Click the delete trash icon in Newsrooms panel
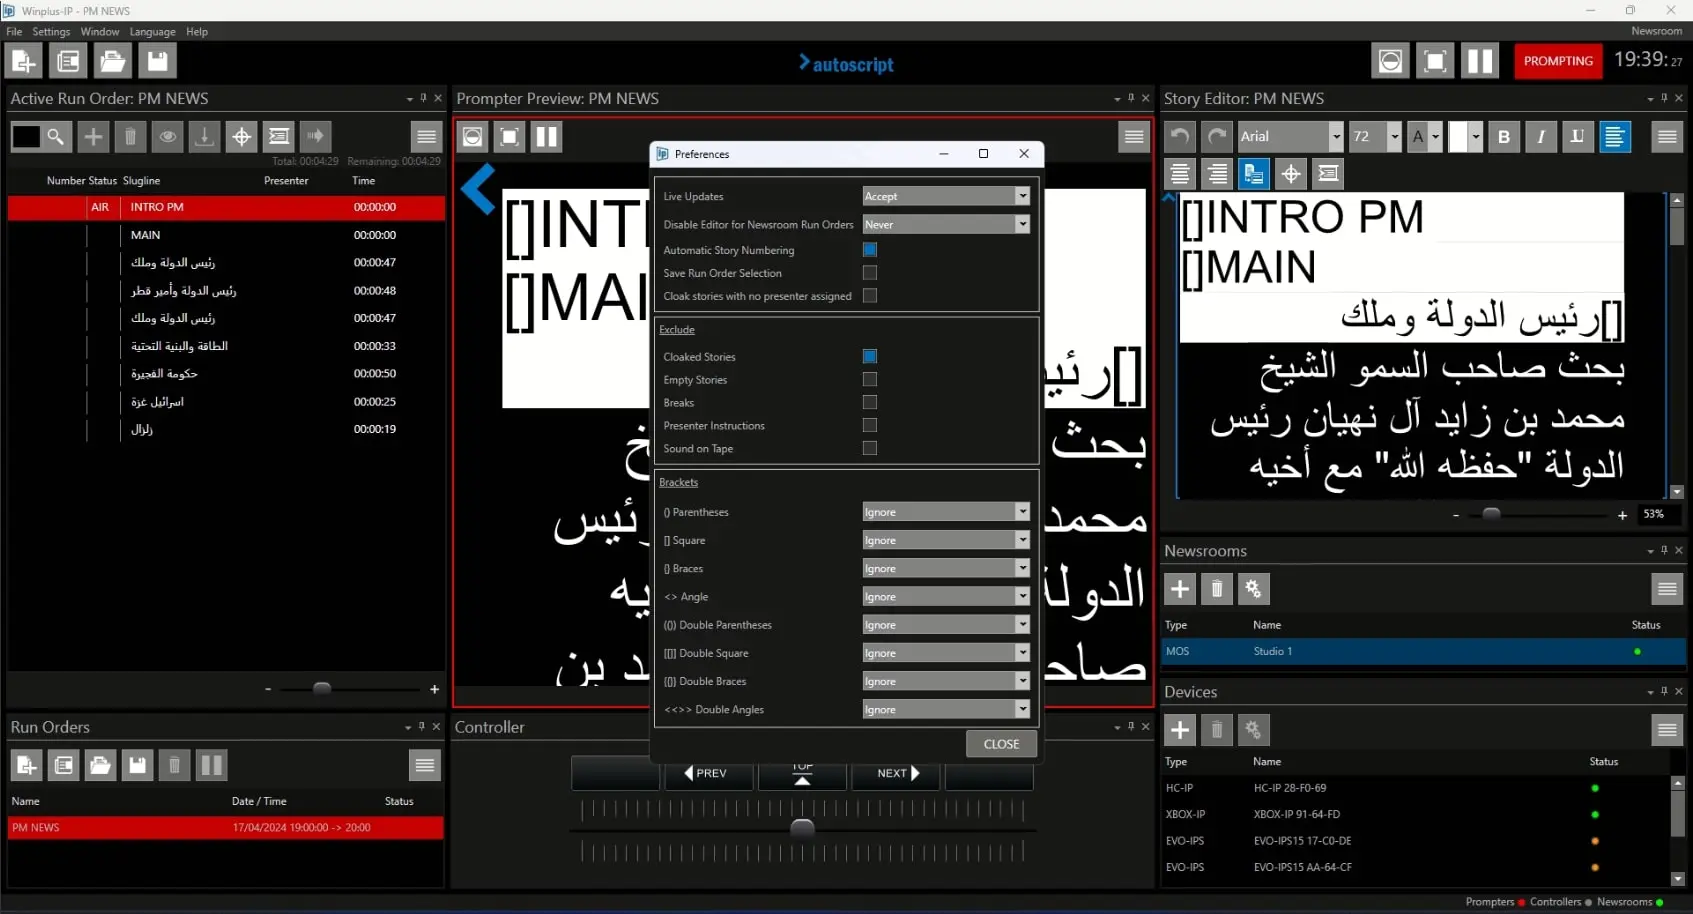This screenshot has height=914, width=1693. pyautogui.click(x=1216, y=589)
